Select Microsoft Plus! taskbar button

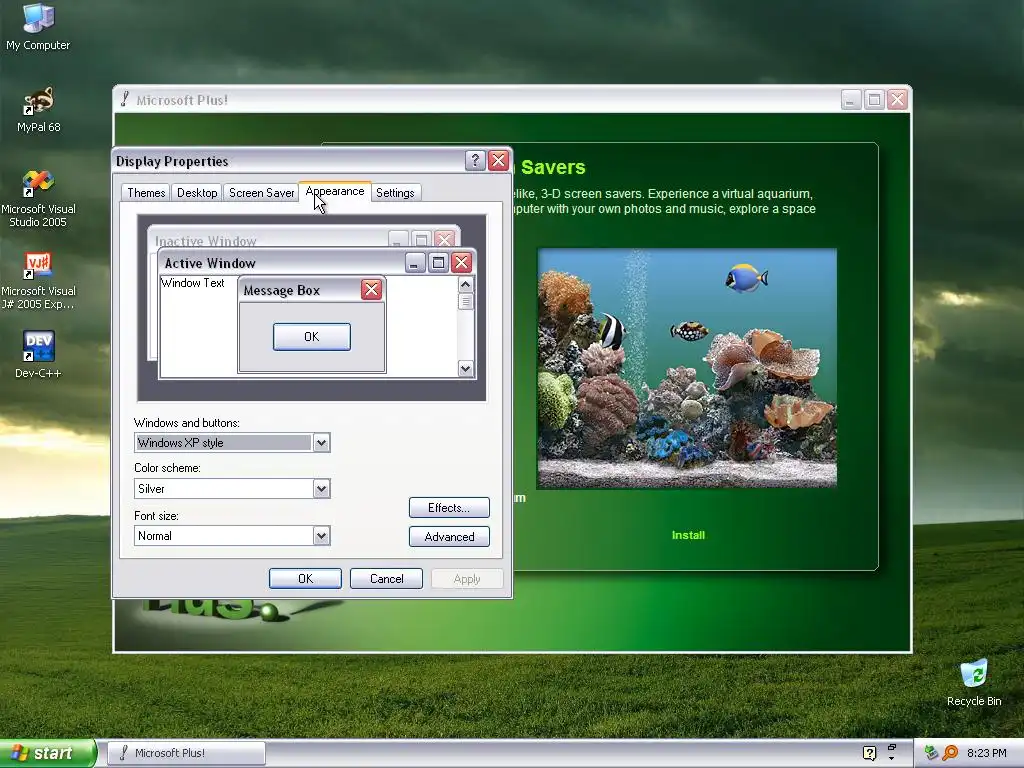[185, 753]
